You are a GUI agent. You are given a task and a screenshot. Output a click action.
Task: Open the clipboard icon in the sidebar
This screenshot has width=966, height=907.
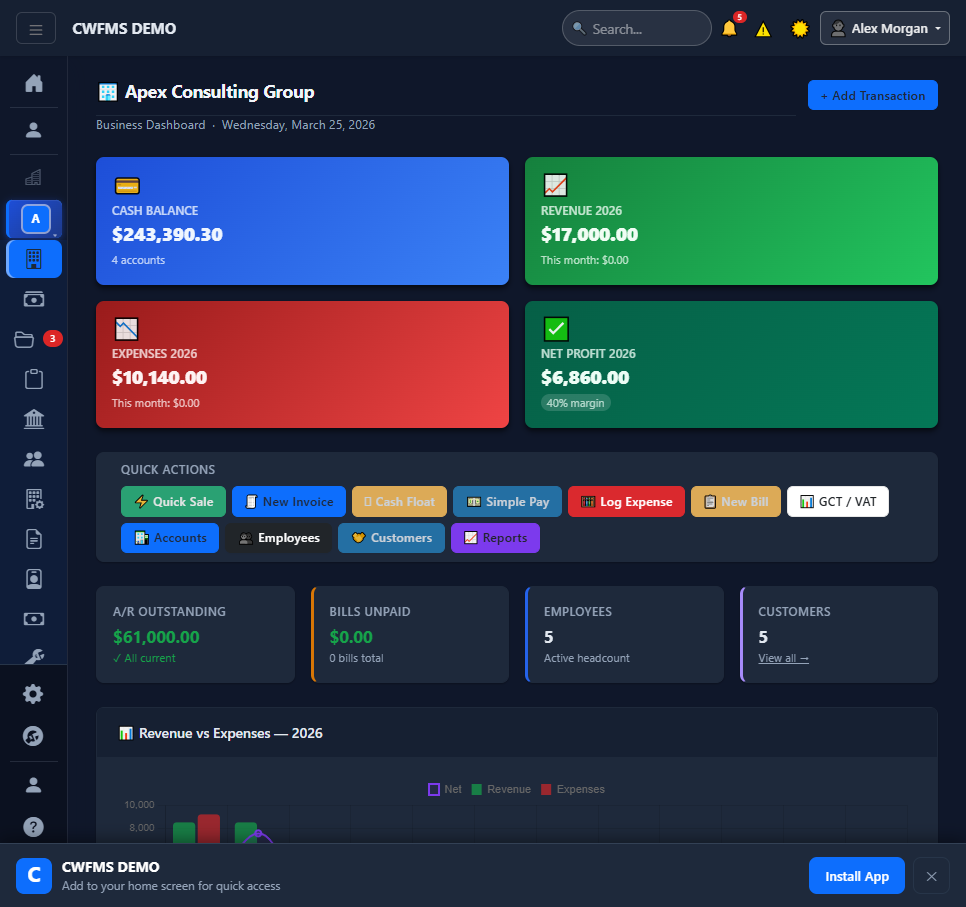pos(33,379)
